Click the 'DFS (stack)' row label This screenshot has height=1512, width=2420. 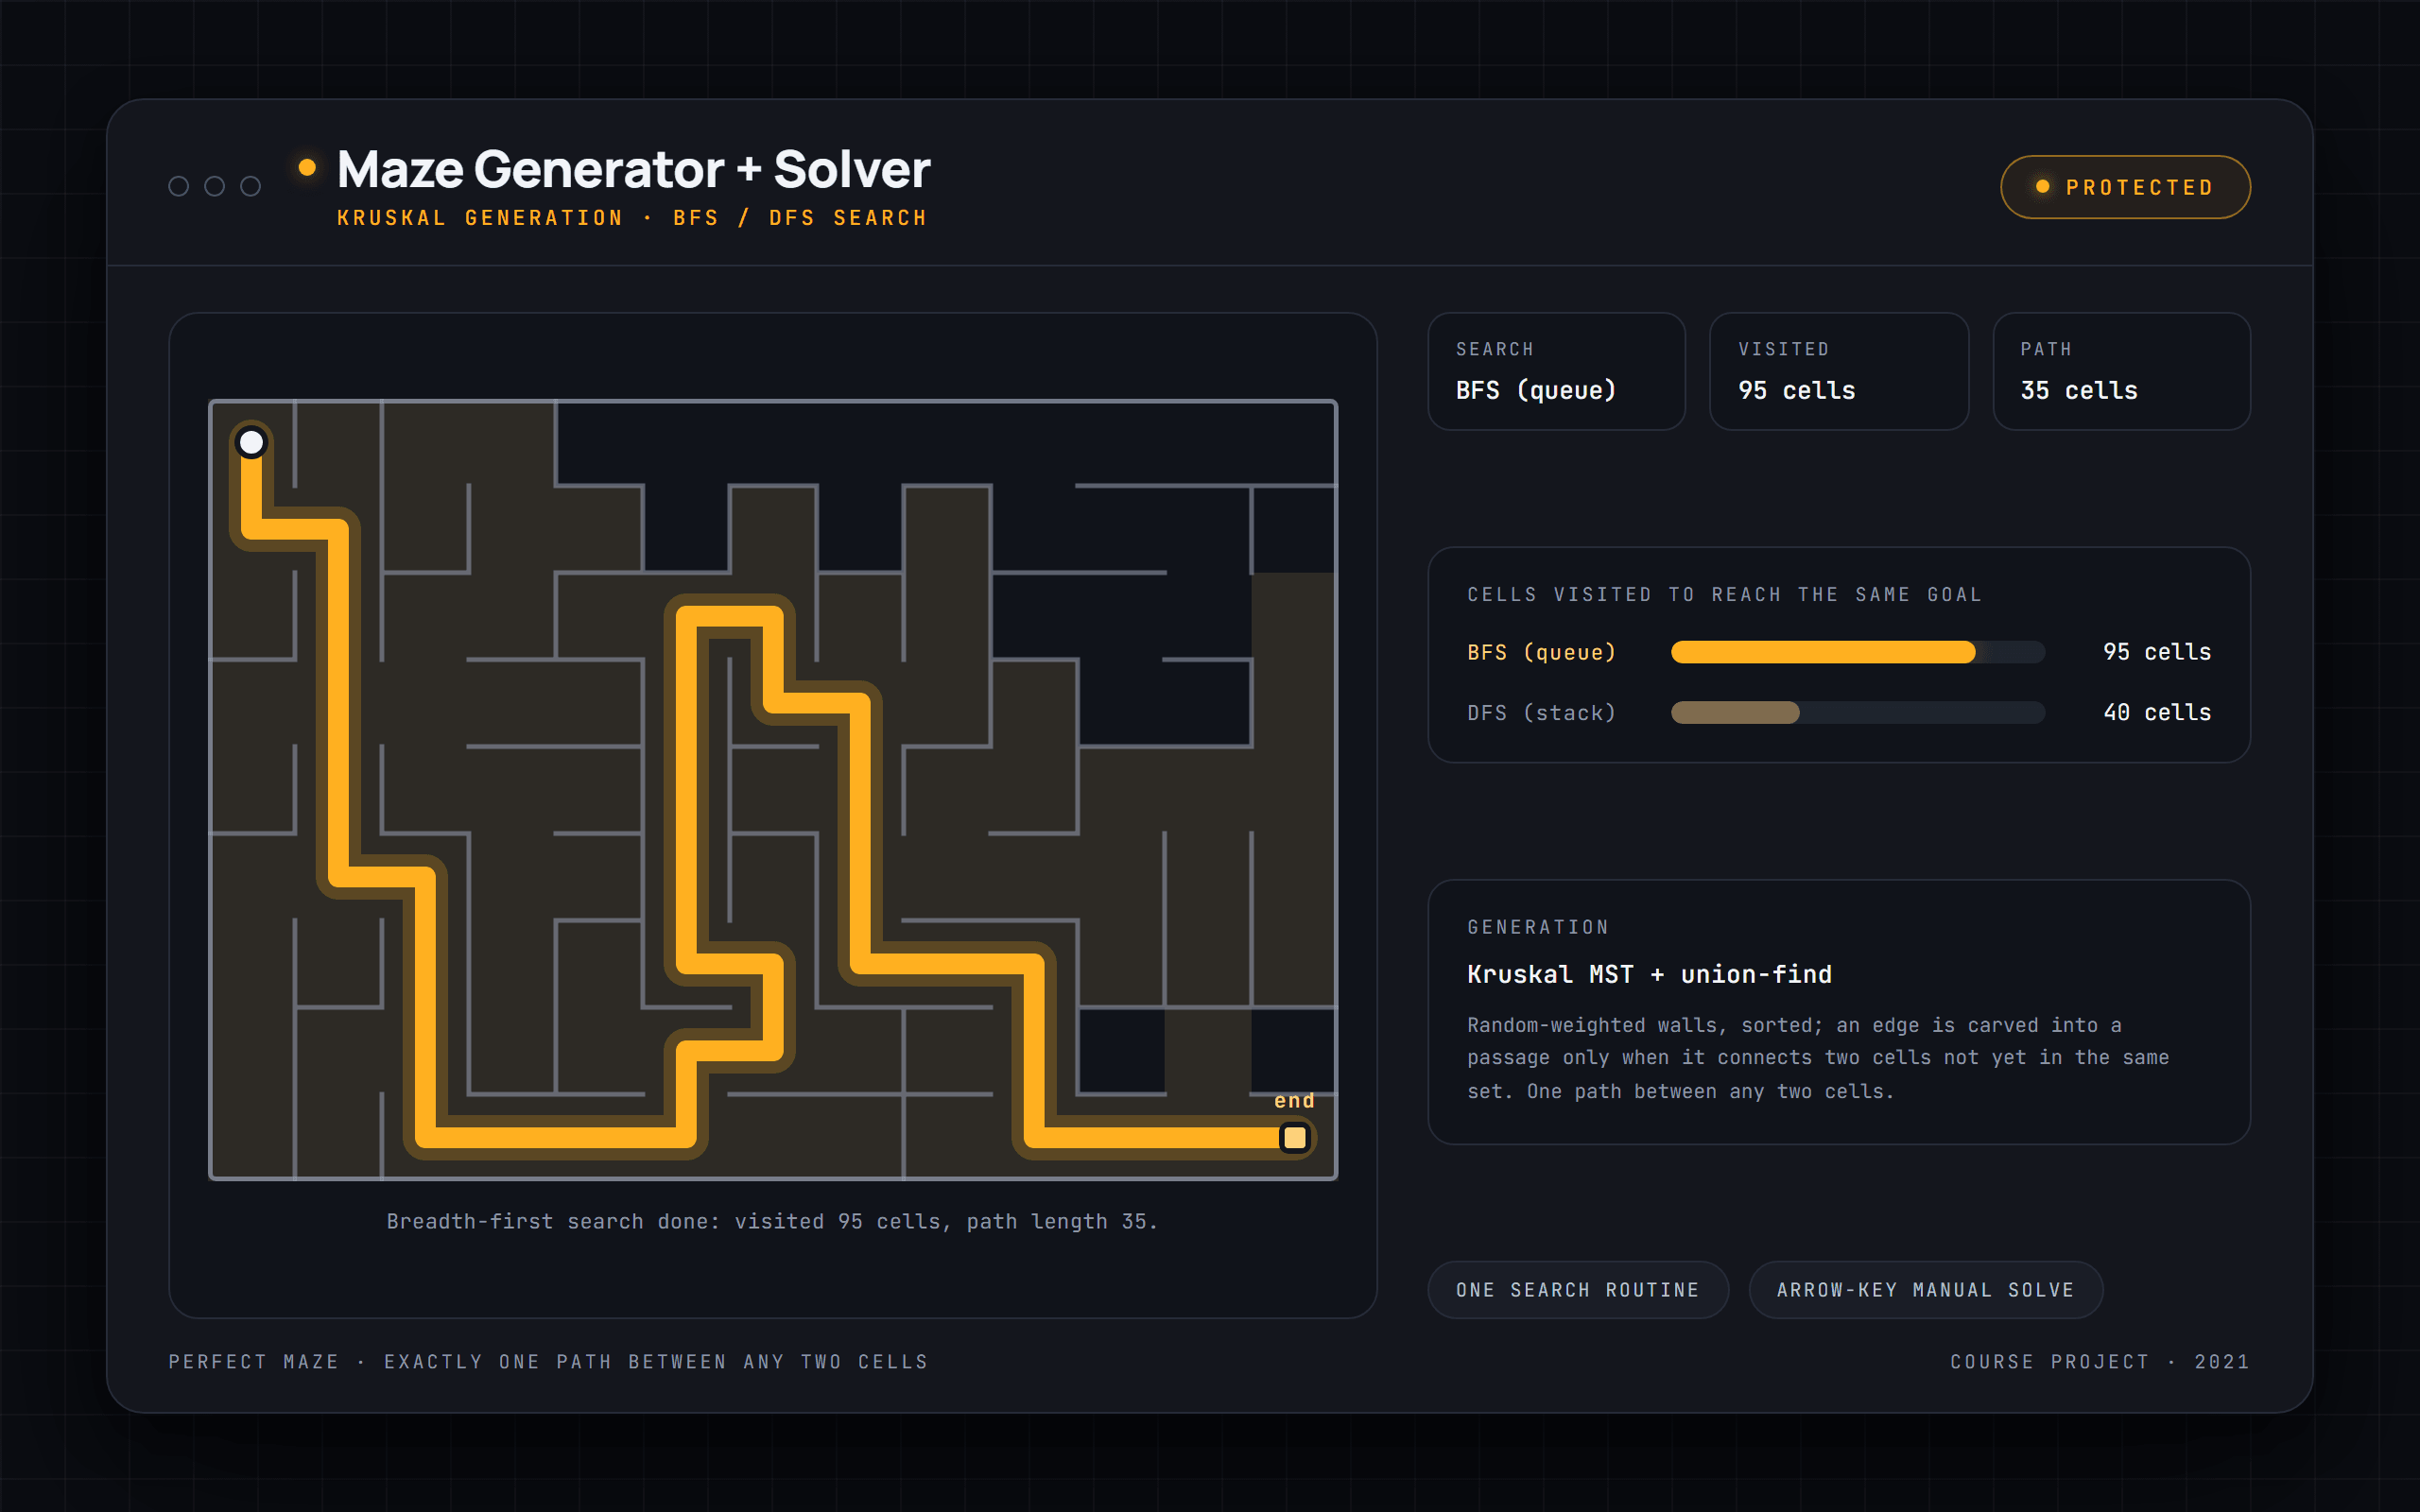click(1541, 712)
